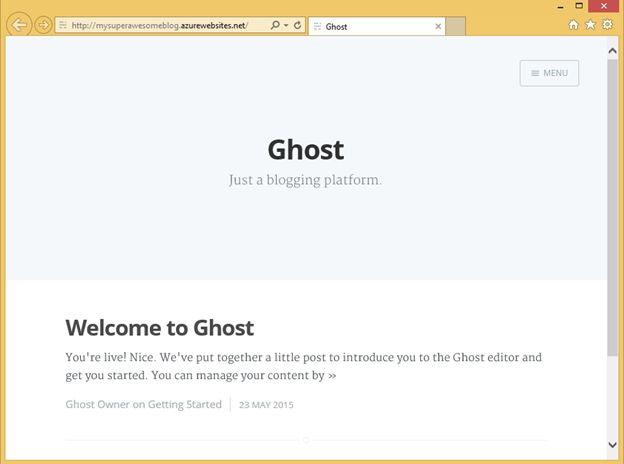Refresh the page with reload icon
624x464 pixels.
297,25
